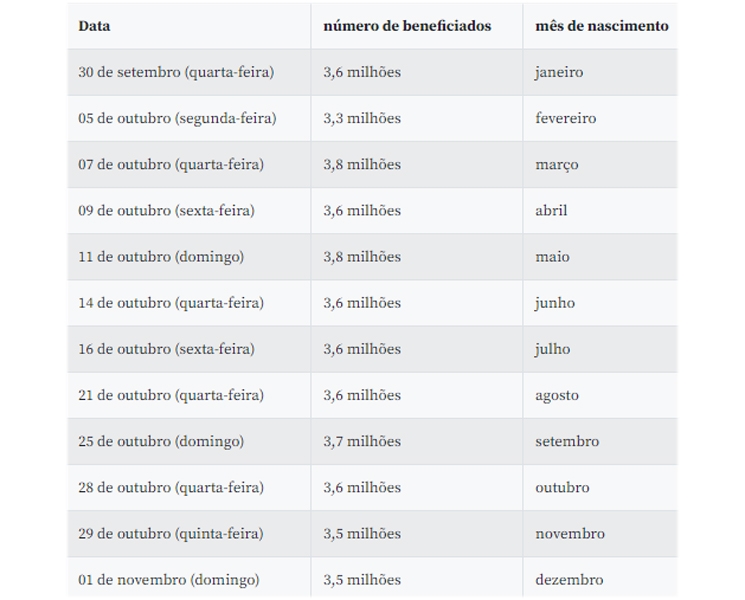Select the "30 de setembro (quarta-feira)" cell
This screenshot has height=600, width=745.
tap(189, 72)
